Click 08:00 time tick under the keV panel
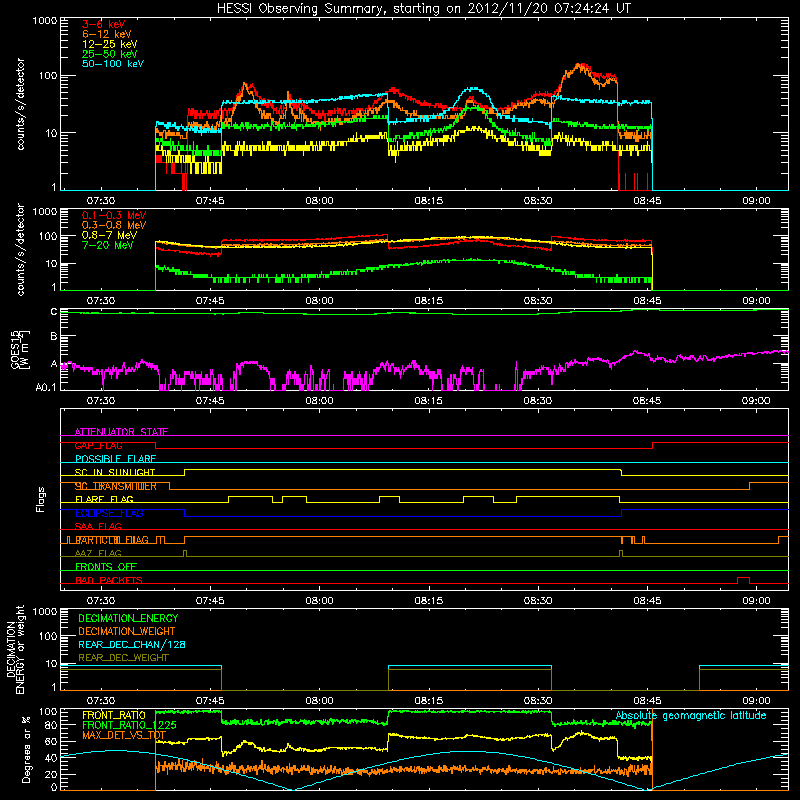The height and width of the screenshot is (800, 800). pyautogui.click(x=319, y=201)
